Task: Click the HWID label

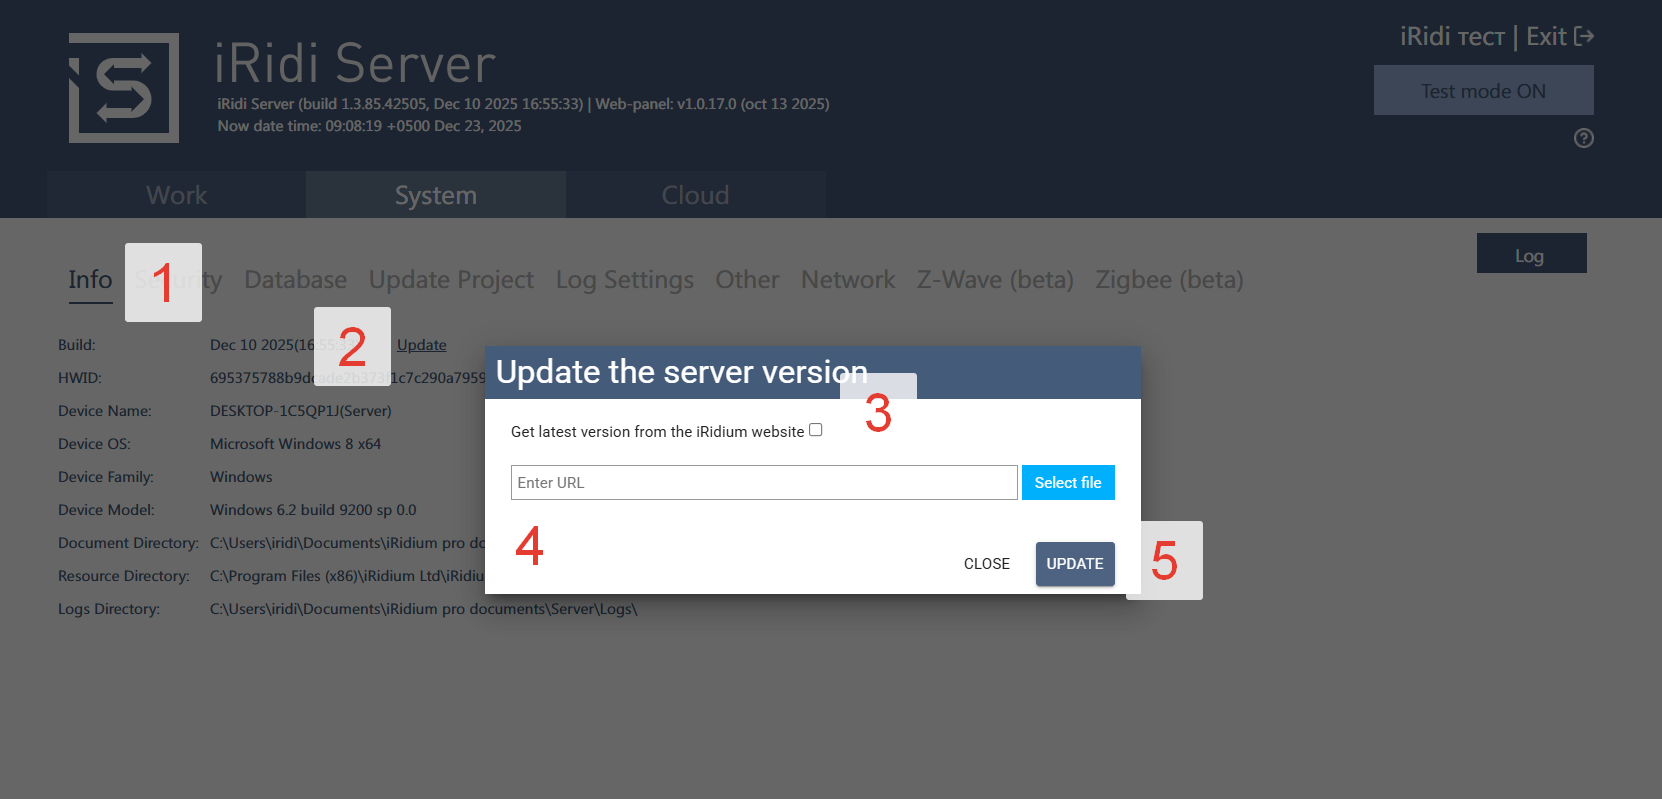Action: coord(80,378)
